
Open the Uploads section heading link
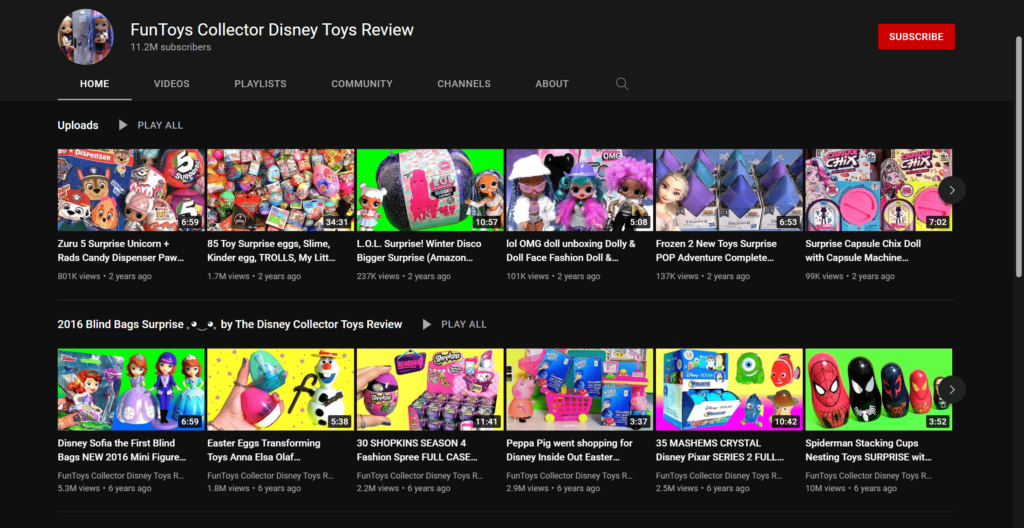[78, 125]
